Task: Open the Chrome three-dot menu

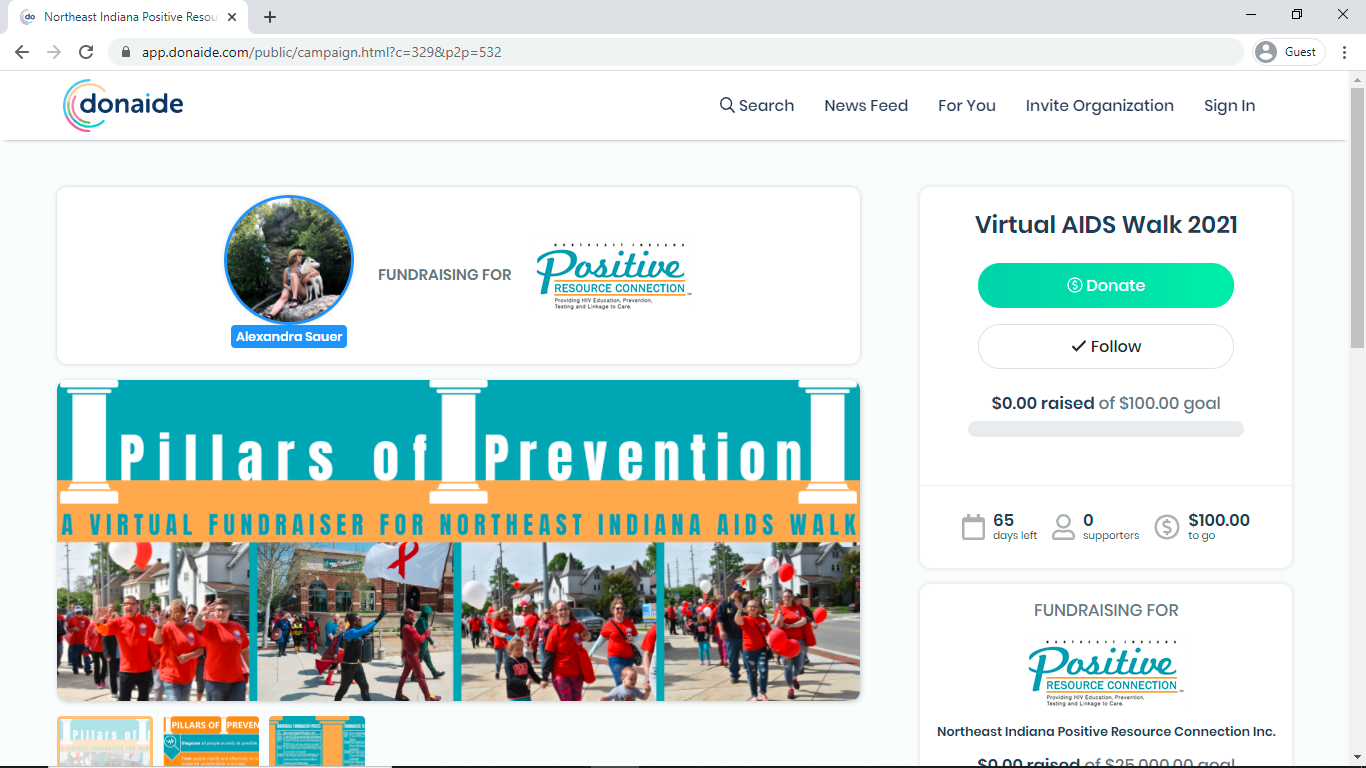Action: (x=1345, y=52)
